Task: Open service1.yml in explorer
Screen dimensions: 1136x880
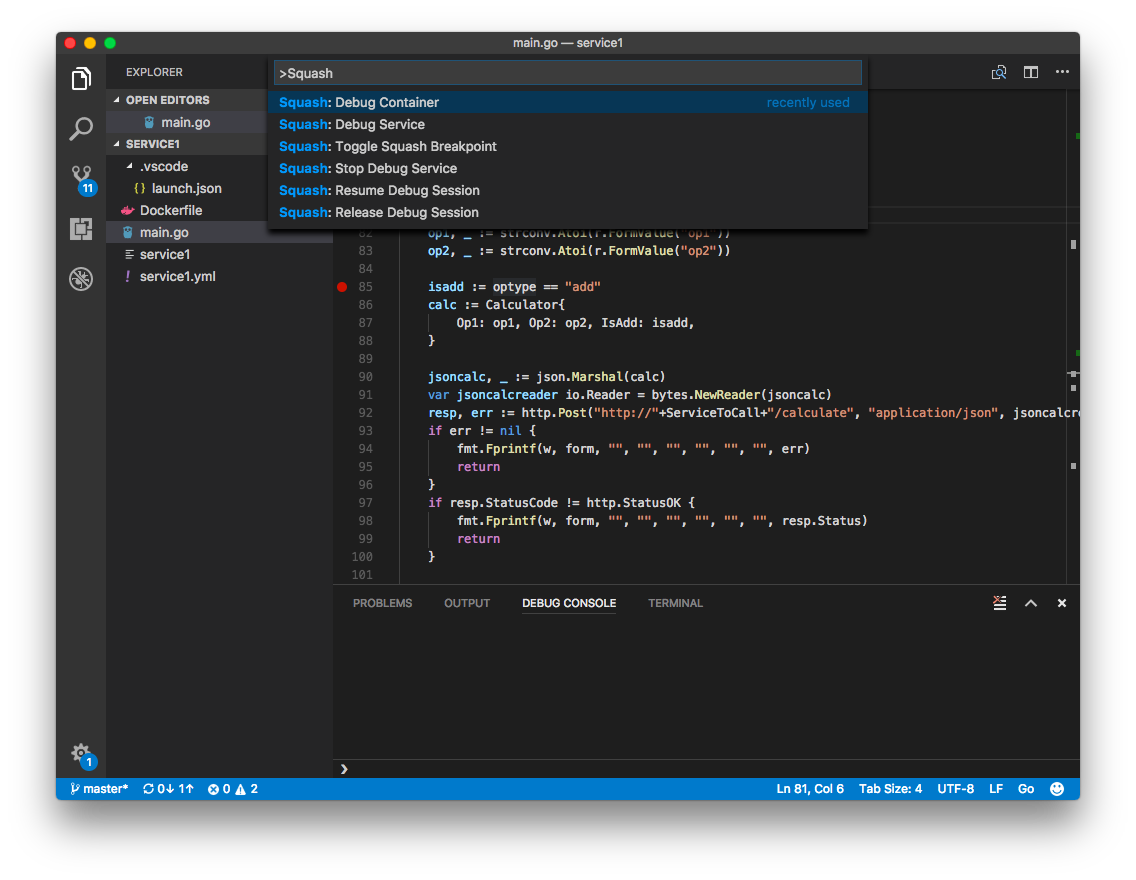Action: pyautogui.click(x=178, y=277)
